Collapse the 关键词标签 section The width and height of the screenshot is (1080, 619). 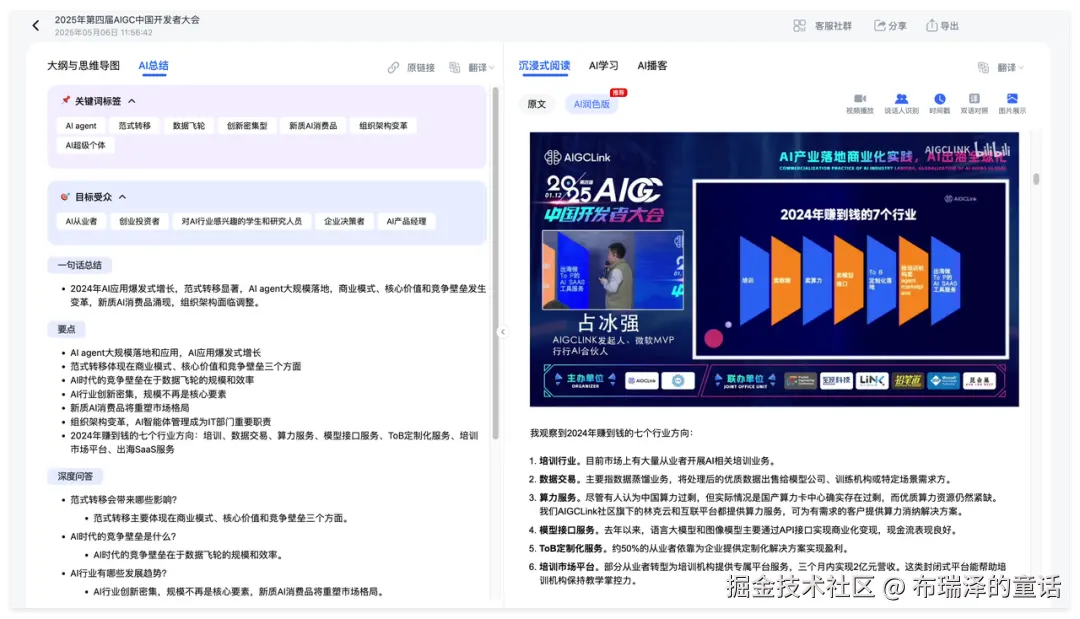coord(132,101)
